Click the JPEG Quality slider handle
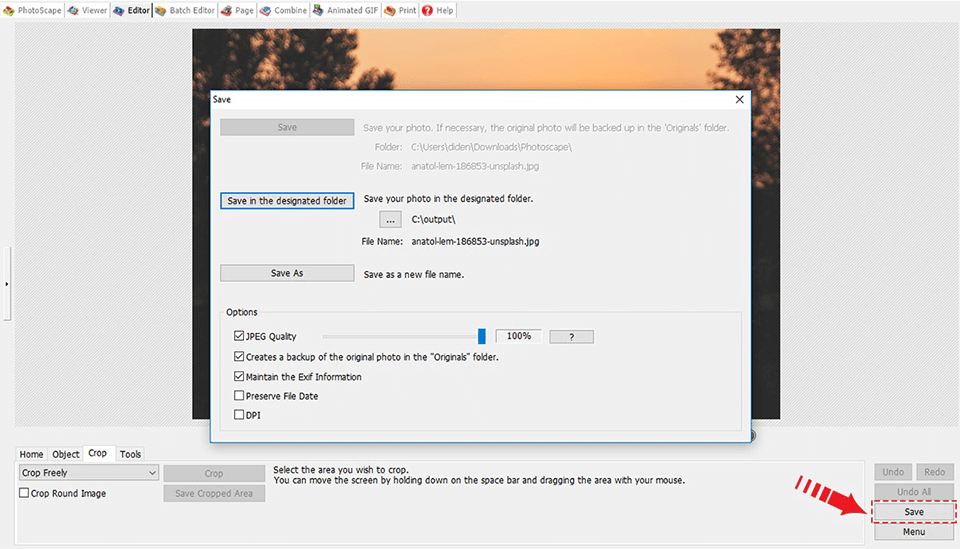 tap(481, 336)
